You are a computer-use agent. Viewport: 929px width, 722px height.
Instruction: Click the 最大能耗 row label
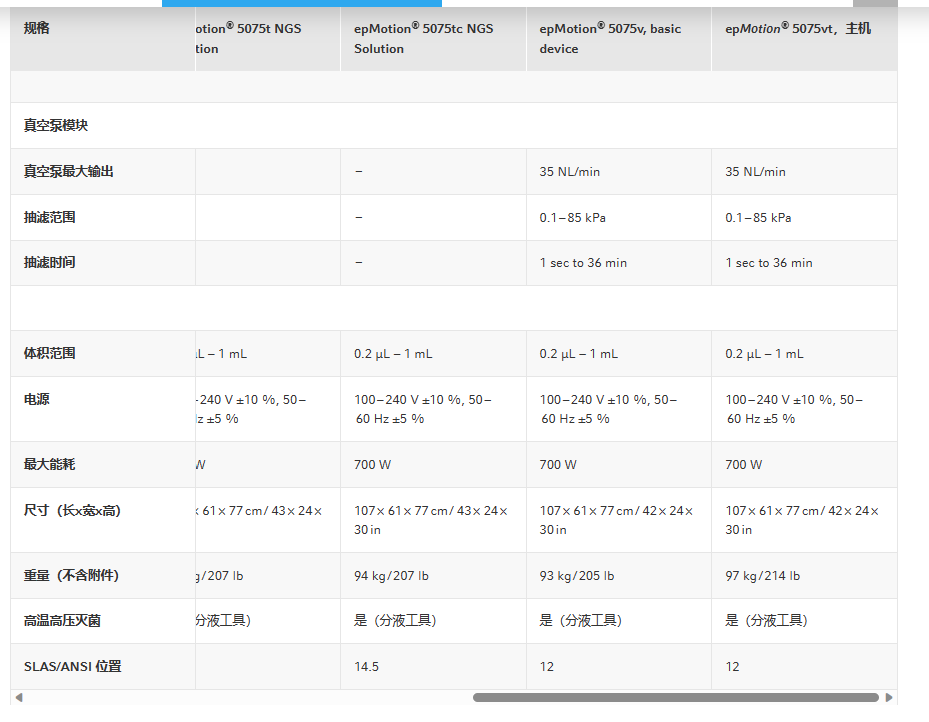tap(50, 464)
